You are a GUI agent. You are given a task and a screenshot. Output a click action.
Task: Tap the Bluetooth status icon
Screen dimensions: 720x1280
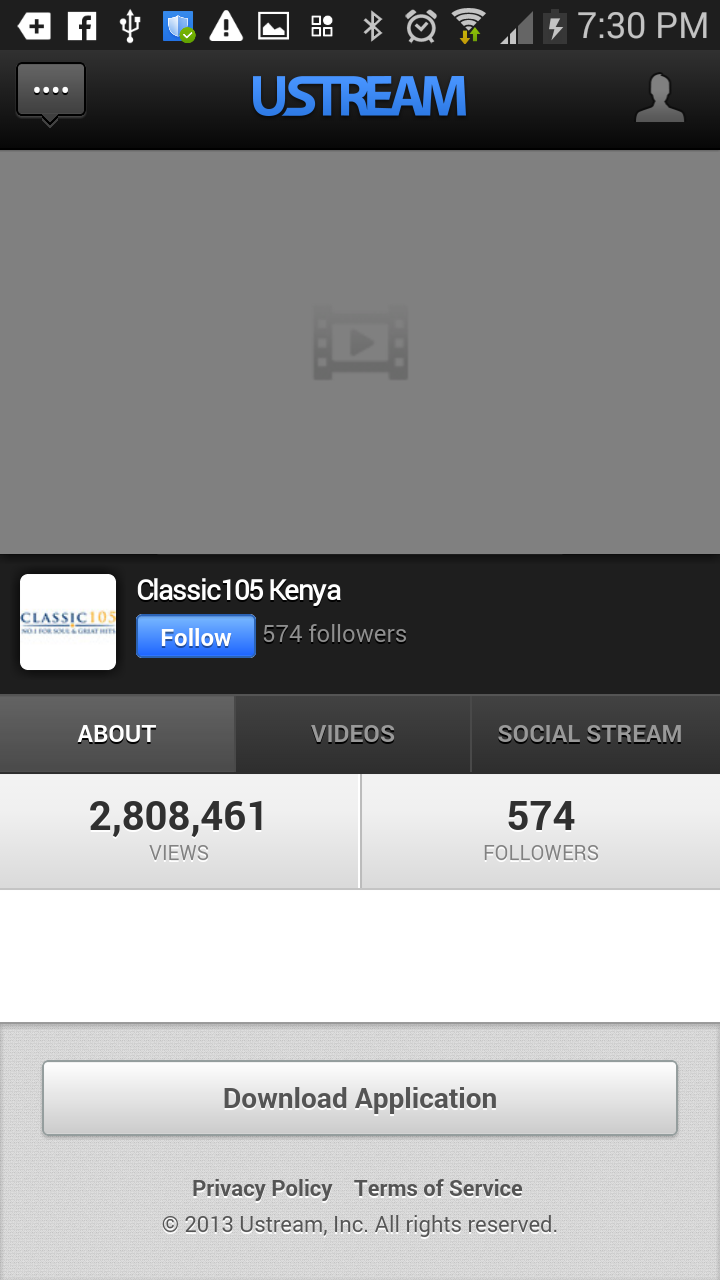tap(373, 26)
